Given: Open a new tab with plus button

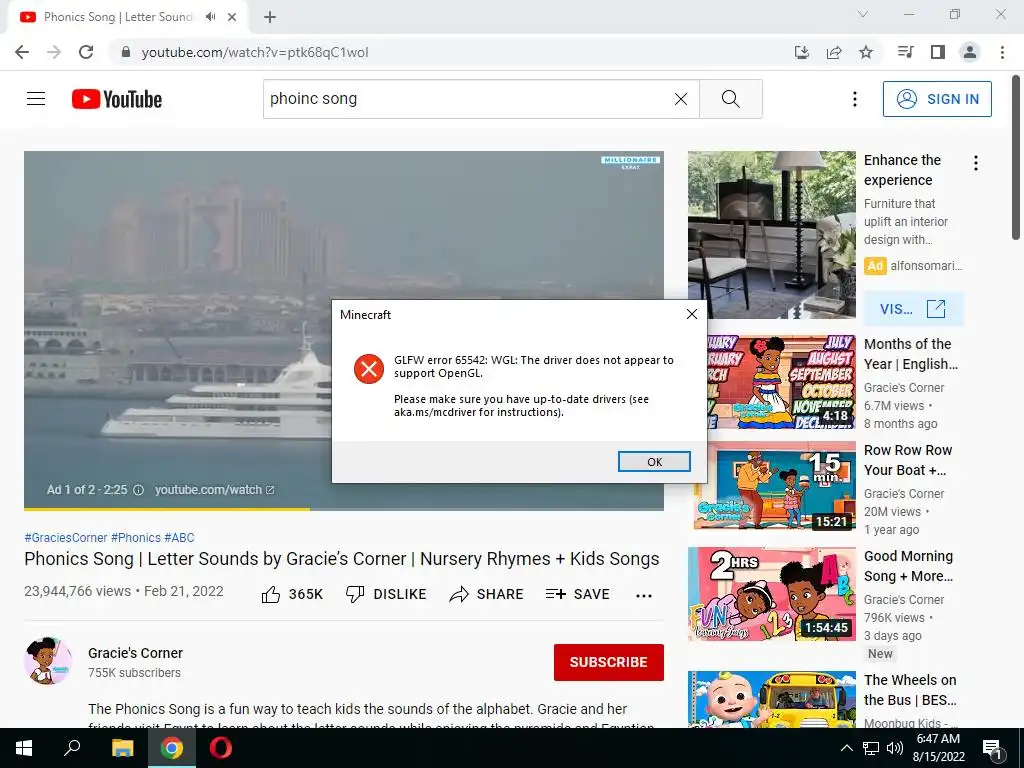Looking at the screenshot, I should [270, 17].
